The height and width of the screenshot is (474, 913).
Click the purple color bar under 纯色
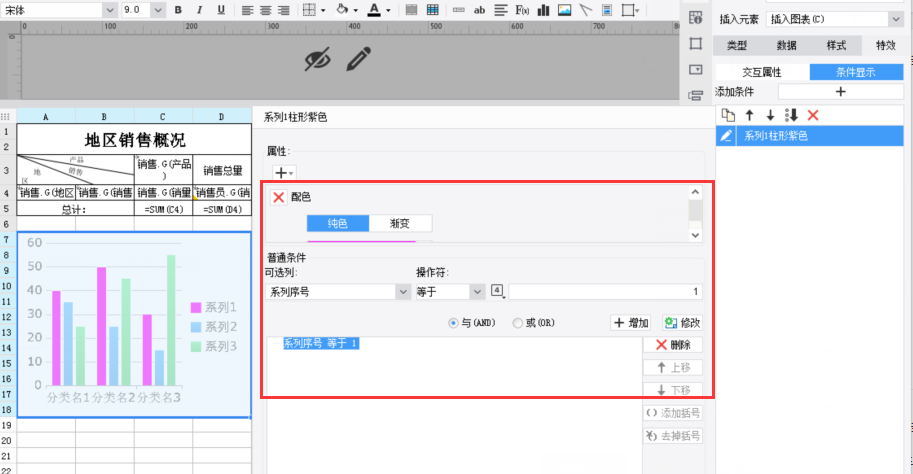(x=362, y=240)
